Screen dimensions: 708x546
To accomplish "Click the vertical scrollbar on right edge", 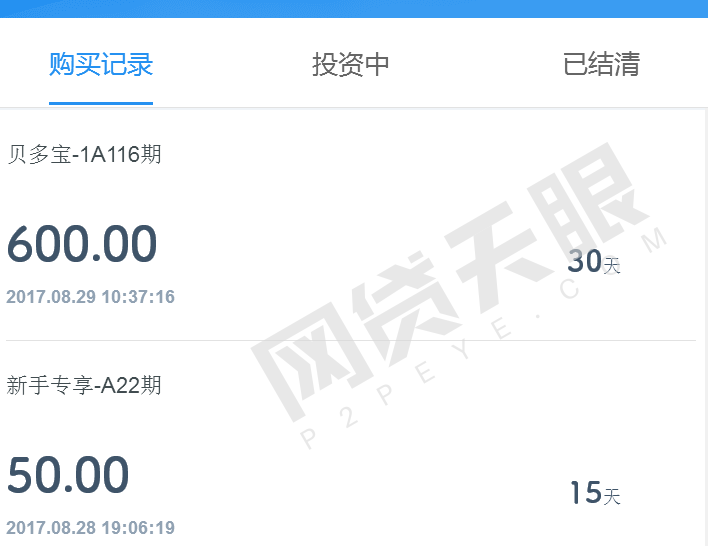I will click(x=706, y=327).
